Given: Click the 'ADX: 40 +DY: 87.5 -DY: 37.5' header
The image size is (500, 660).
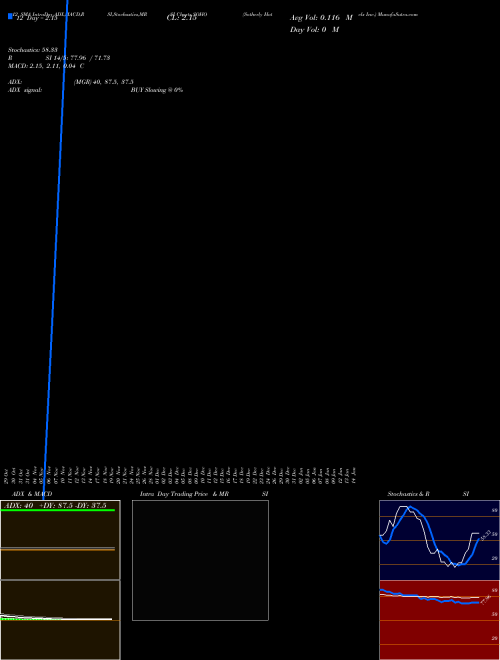Looking at the screenshot, I should tap(56, 505).
